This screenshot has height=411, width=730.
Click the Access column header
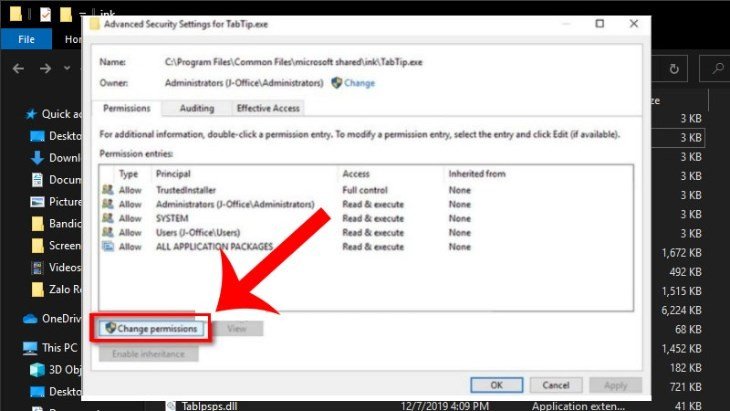[355, 174]
